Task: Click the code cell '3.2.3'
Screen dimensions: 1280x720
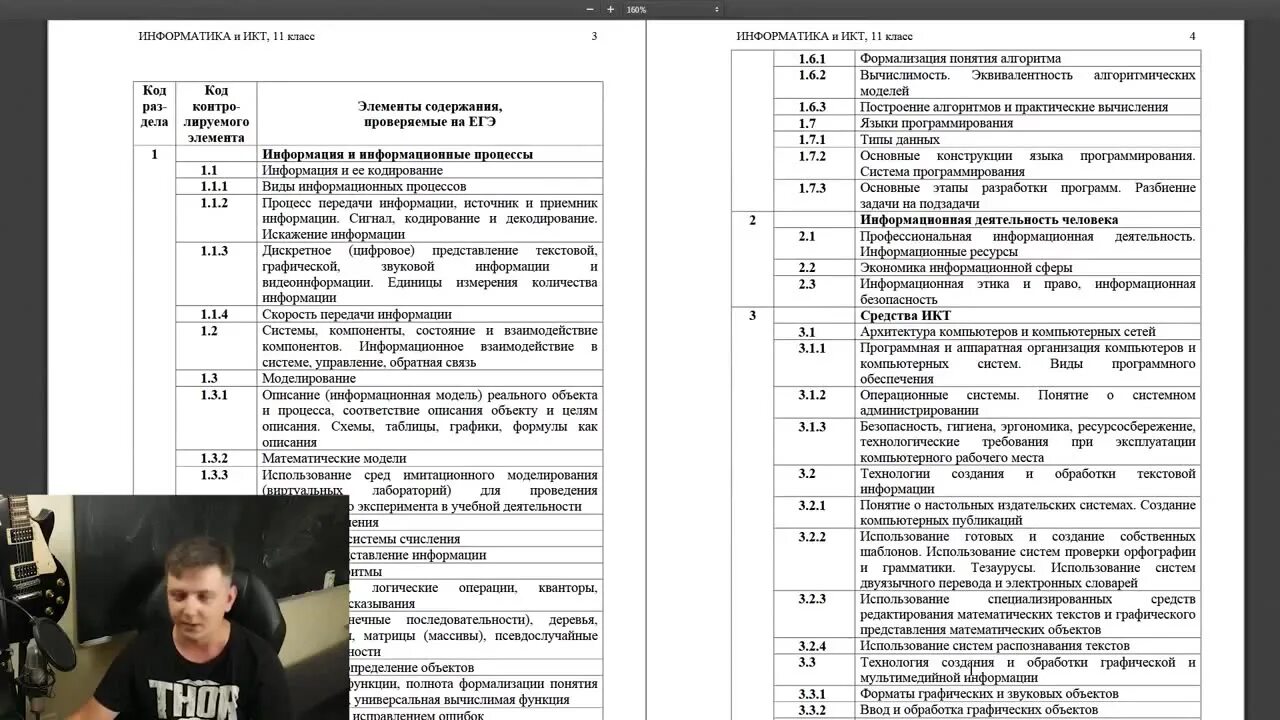Action: [x=813, y=599]
